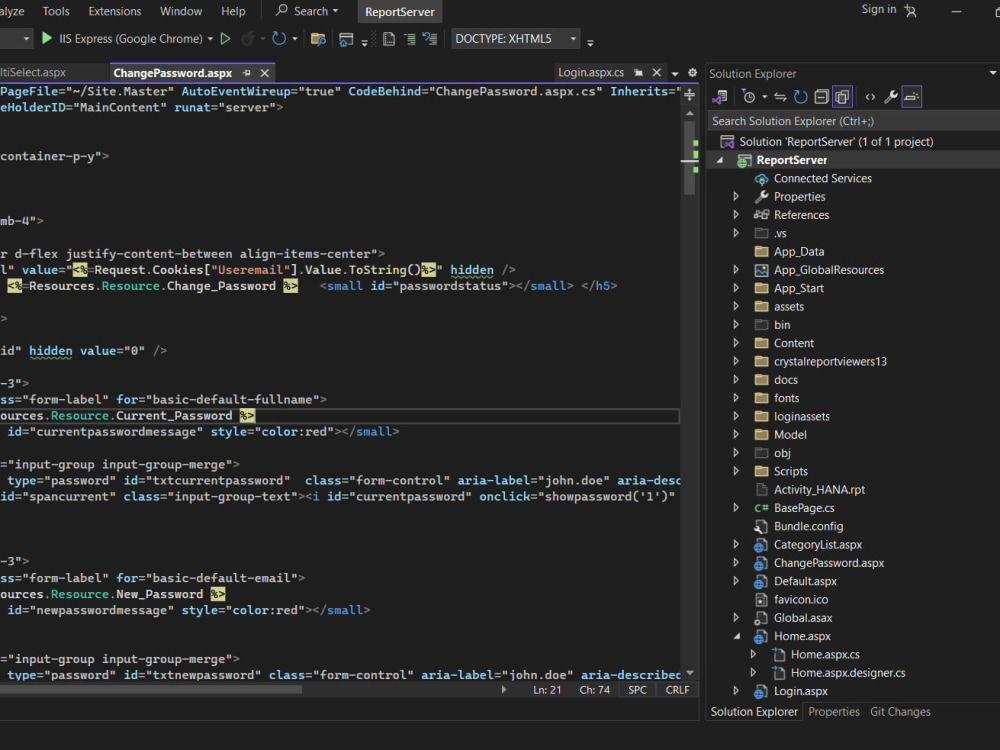Start debugging with the green Run button

tap(46, 38)
